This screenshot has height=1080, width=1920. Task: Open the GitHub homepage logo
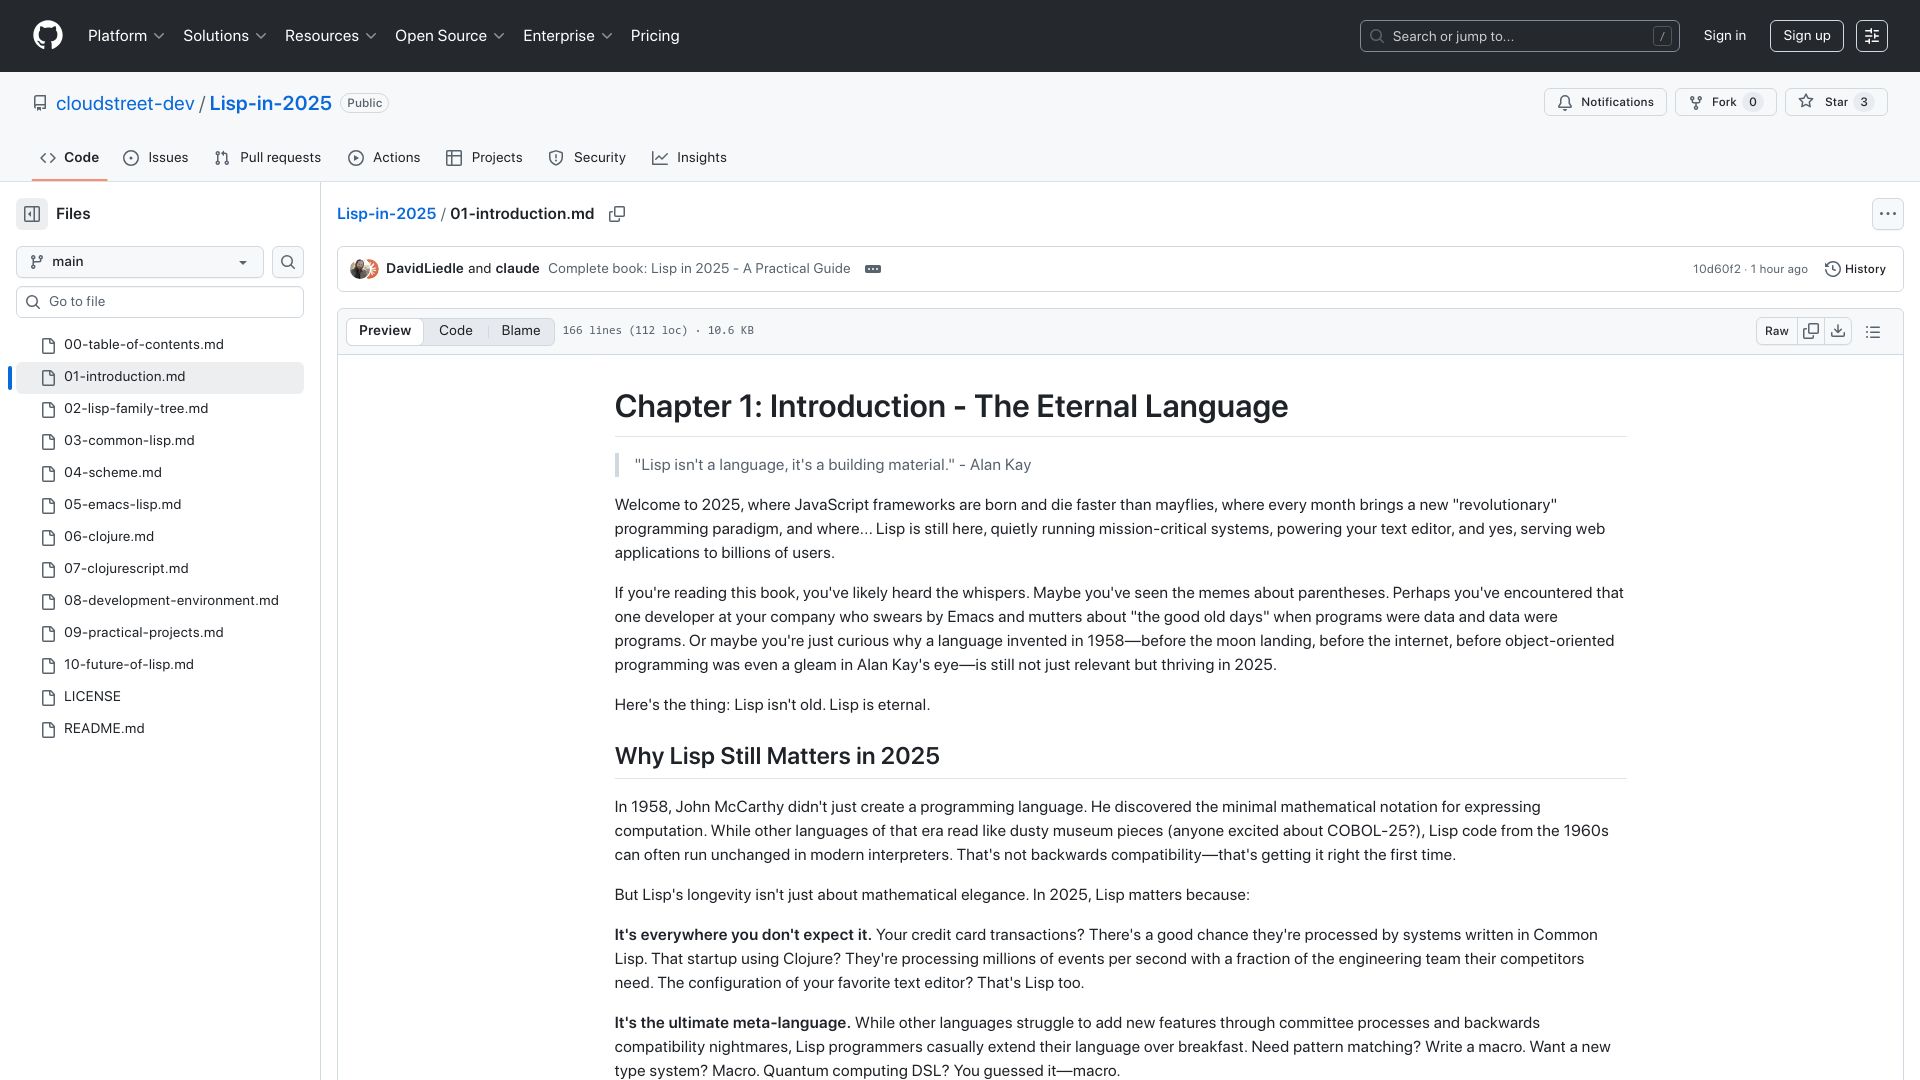coord(48,36)
